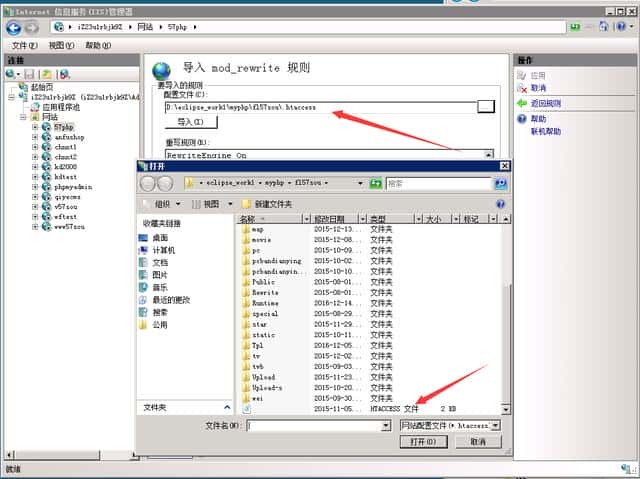Click 取消 cancel button in Open dialog

478,442
